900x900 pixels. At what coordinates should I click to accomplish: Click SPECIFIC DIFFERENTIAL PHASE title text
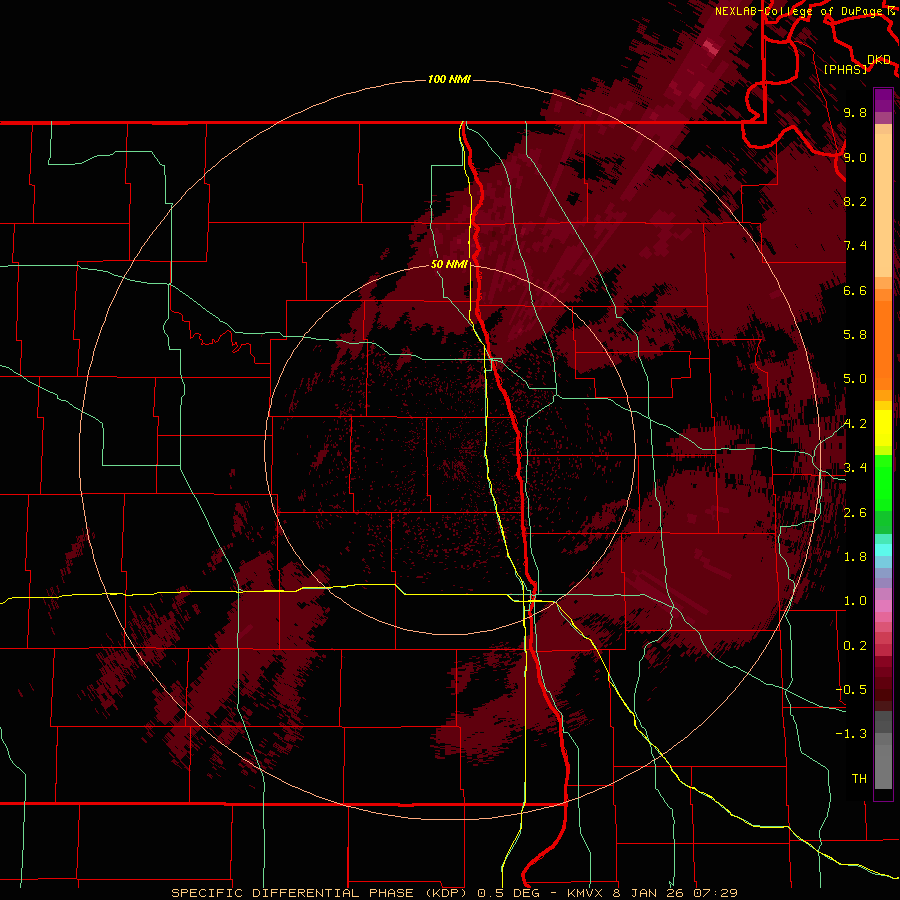pyautogui.click(x=292, y=893)
